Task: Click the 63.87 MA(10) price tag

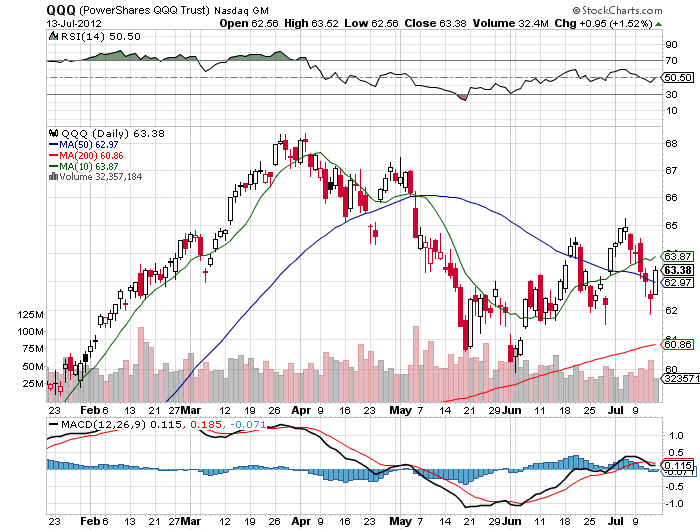Action: pos(678,256)
